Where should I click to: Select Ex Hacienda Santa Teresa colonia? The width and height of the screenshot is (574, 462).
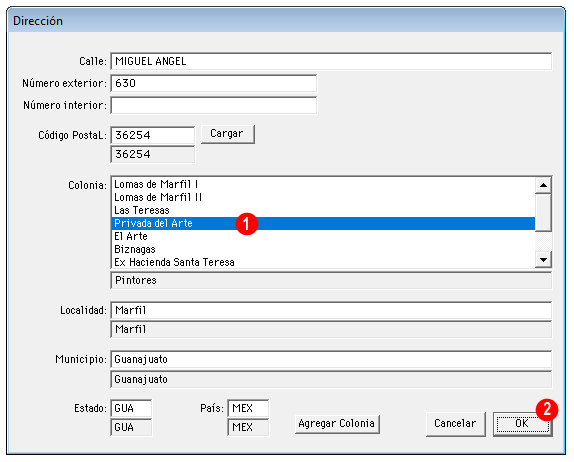(323, 262)
